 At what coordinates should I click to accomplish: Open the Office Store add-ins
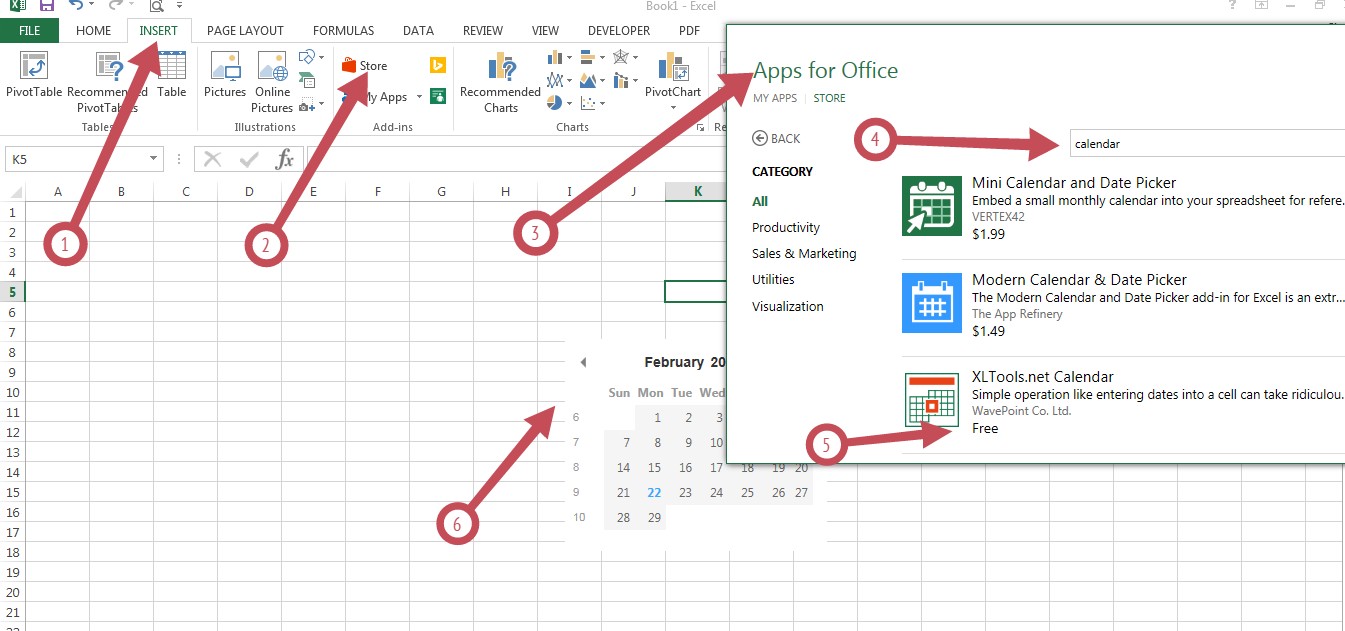click(364, 66)
